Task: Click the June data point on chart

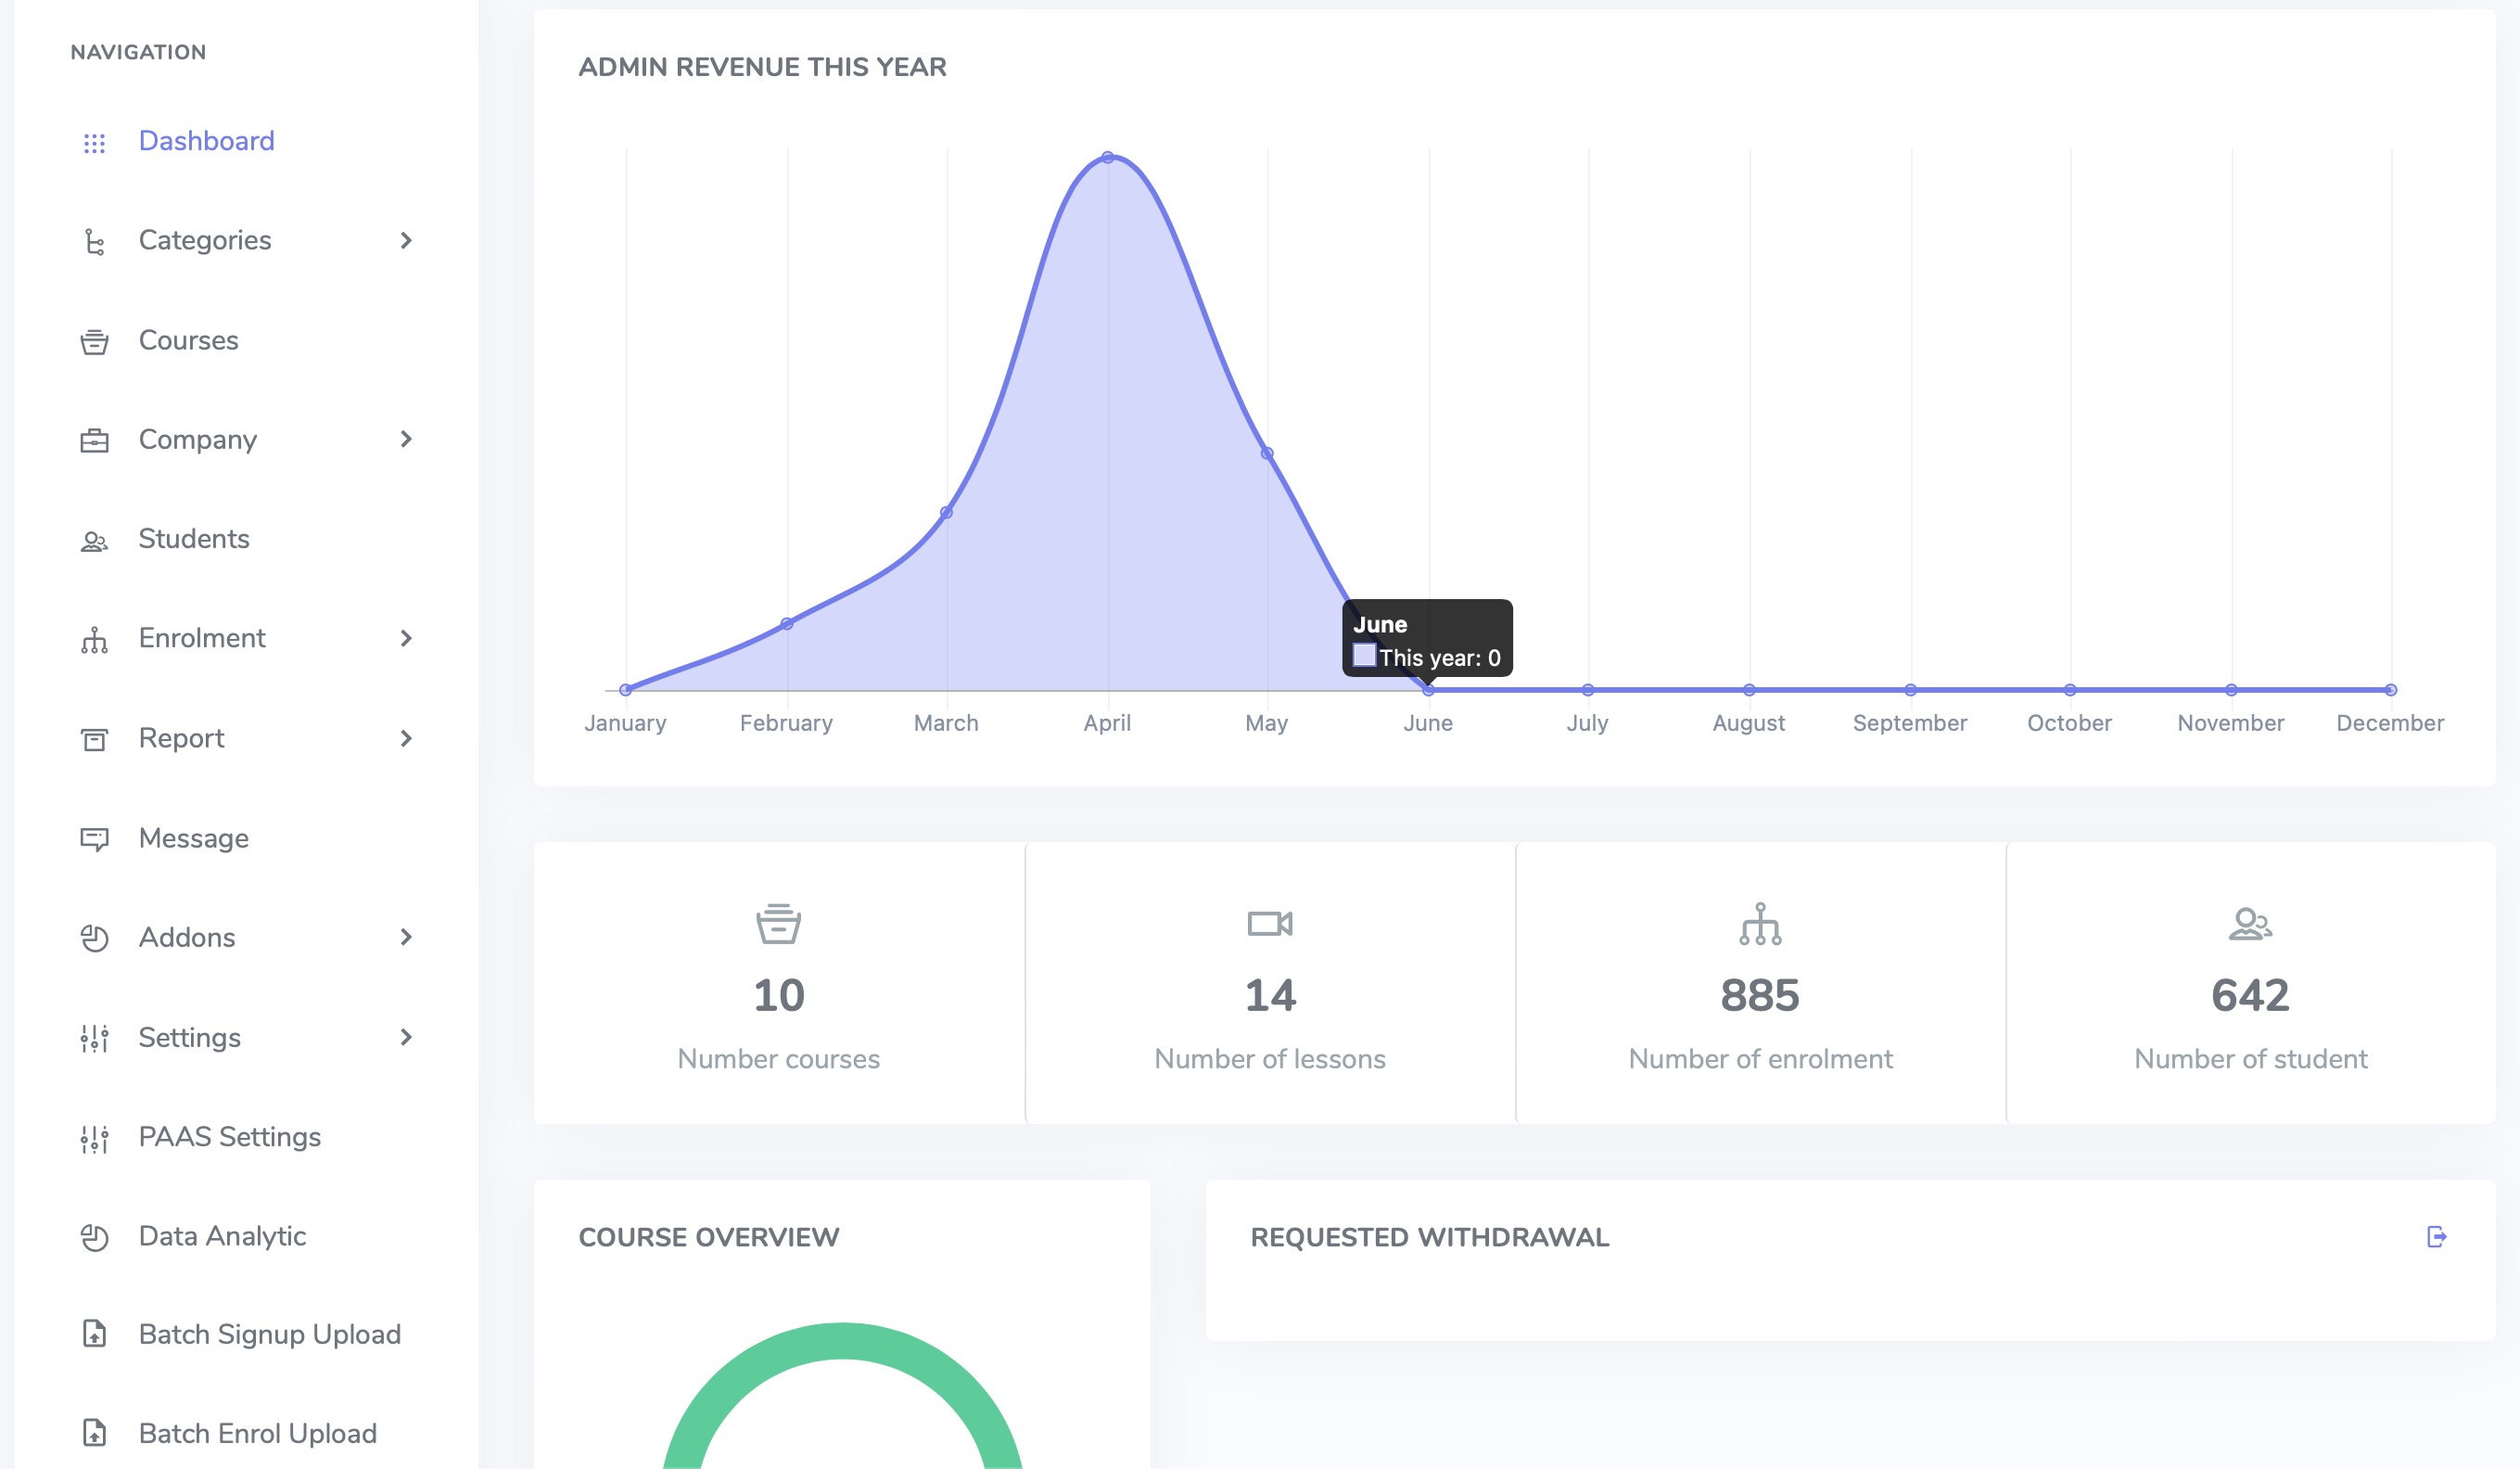Action: pyautogui.click(x=1428, y=690)
